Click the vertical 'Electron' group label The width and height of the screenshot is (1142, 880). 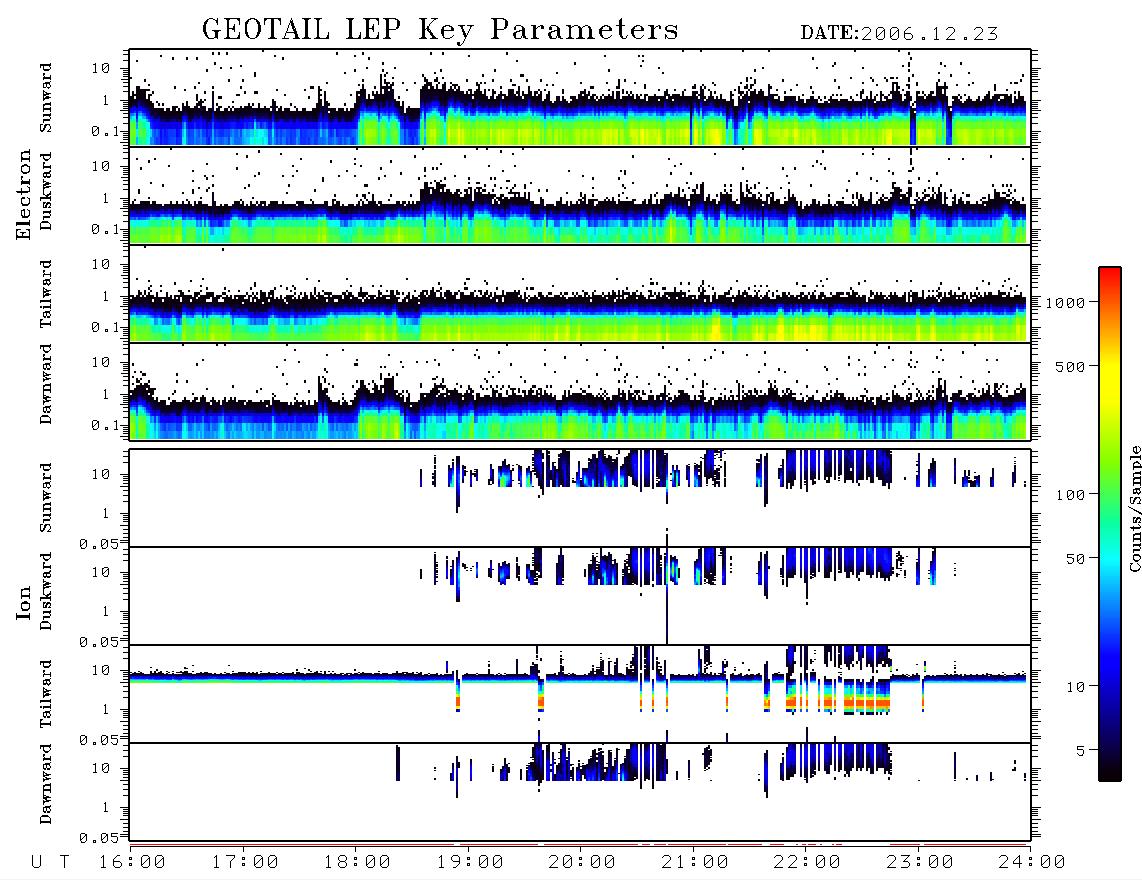pyautogui.click(x=24, y=194)
